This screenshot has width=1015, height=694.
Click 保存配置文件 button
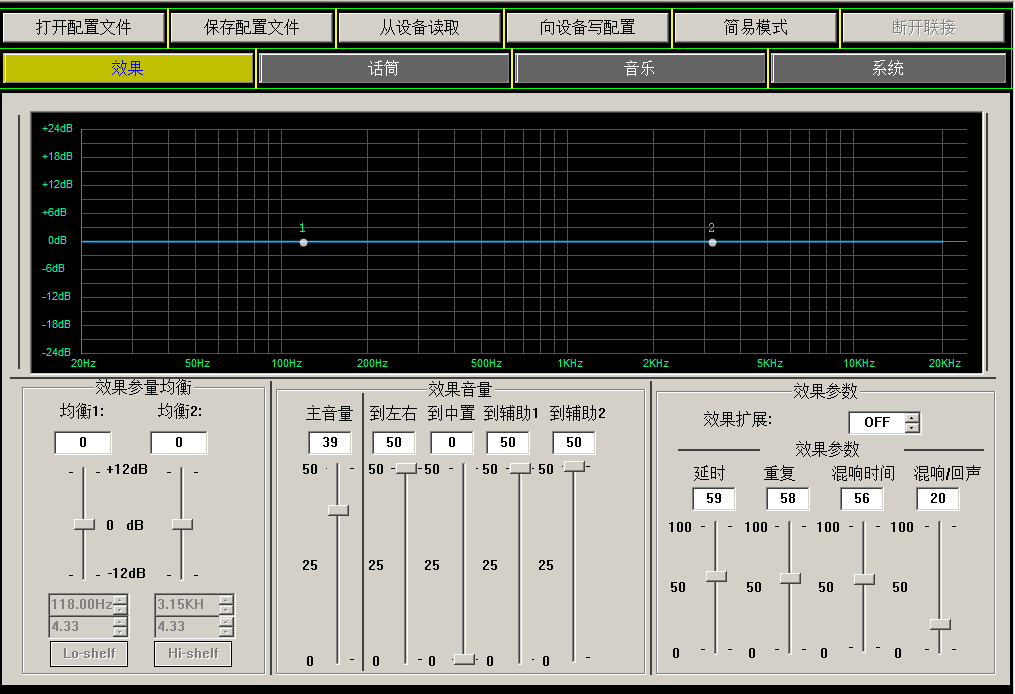click(251, 28)
